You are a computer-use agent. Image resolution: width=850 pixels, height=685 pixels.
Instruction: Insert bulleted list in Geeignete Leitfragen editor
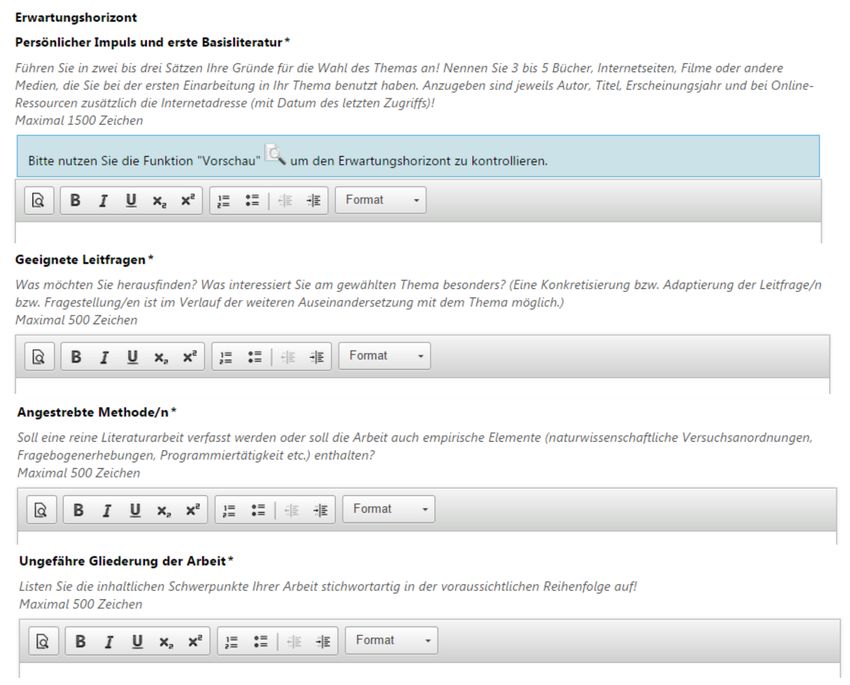click(255, 357)
